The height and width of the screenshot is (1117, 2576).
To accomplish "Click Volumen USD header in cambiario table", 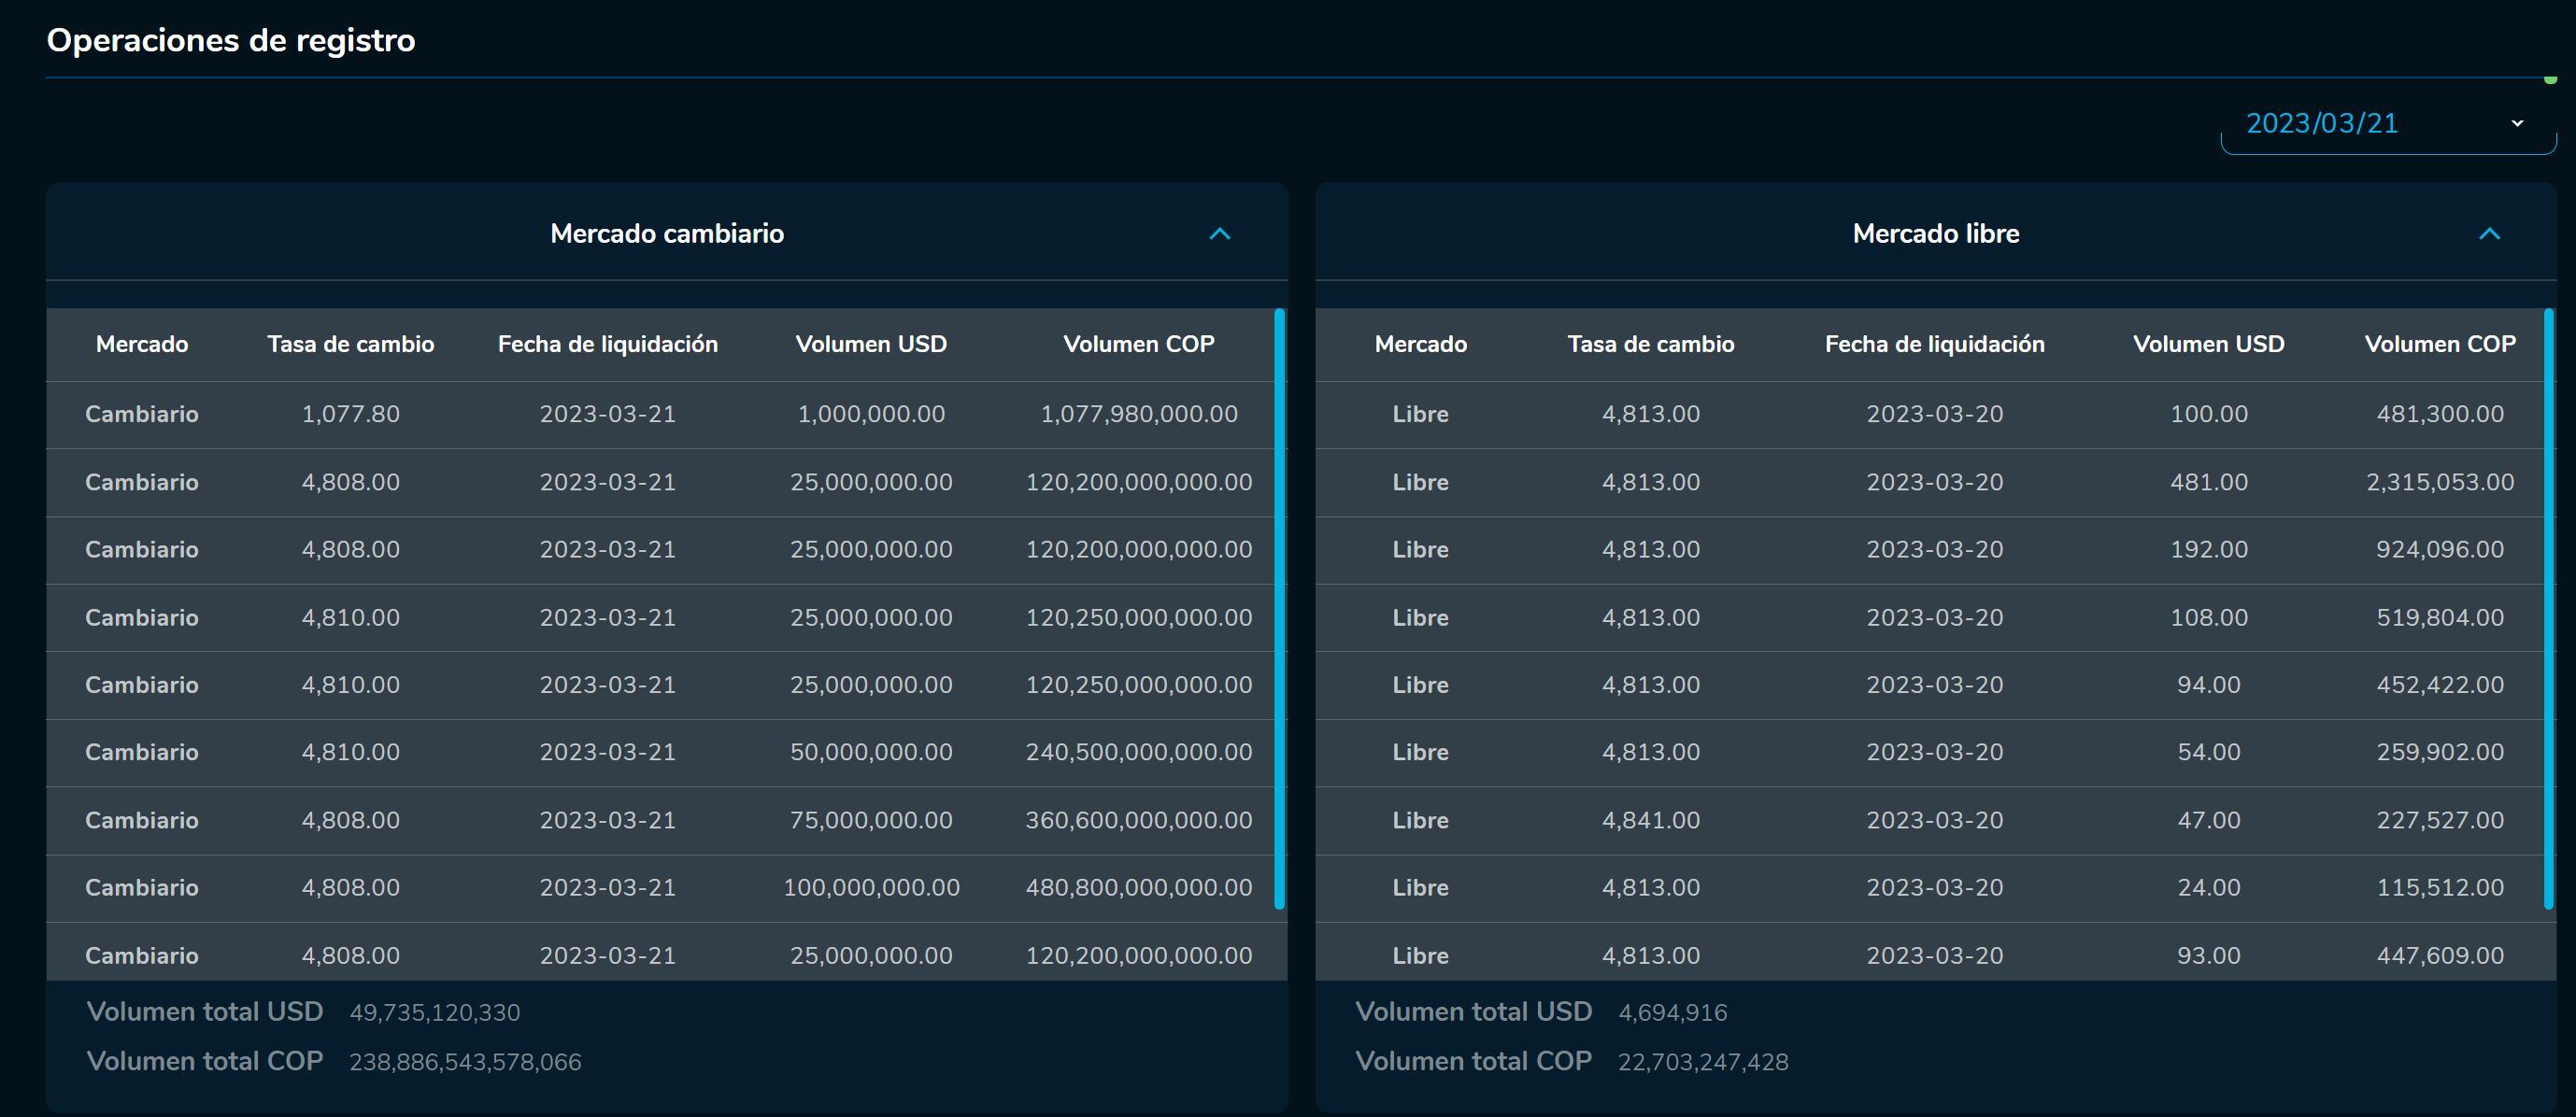I will pos(870,344).
